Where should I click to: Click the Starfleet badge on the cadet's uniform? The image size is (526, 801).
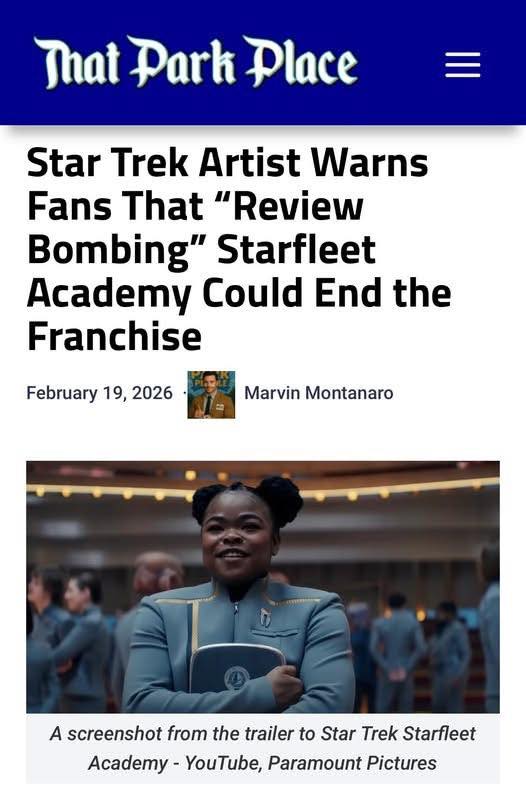tap(265, 618)
